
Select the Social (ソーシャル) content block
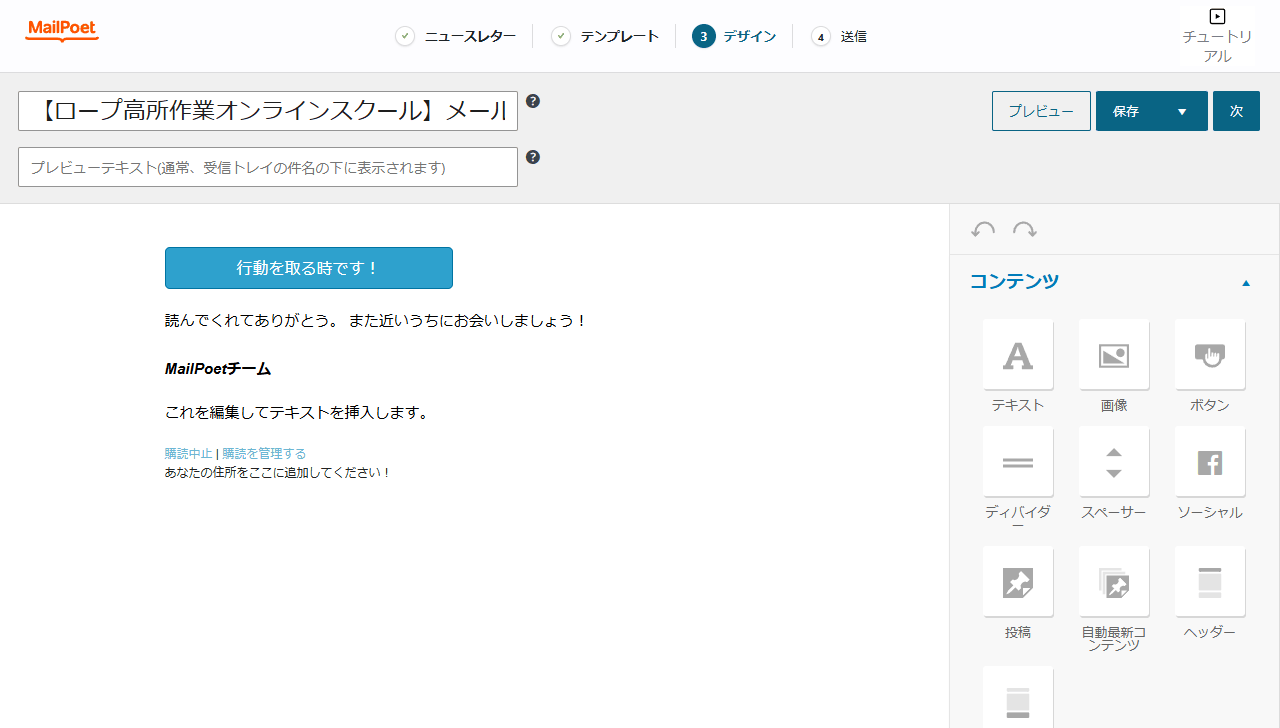1210,462
